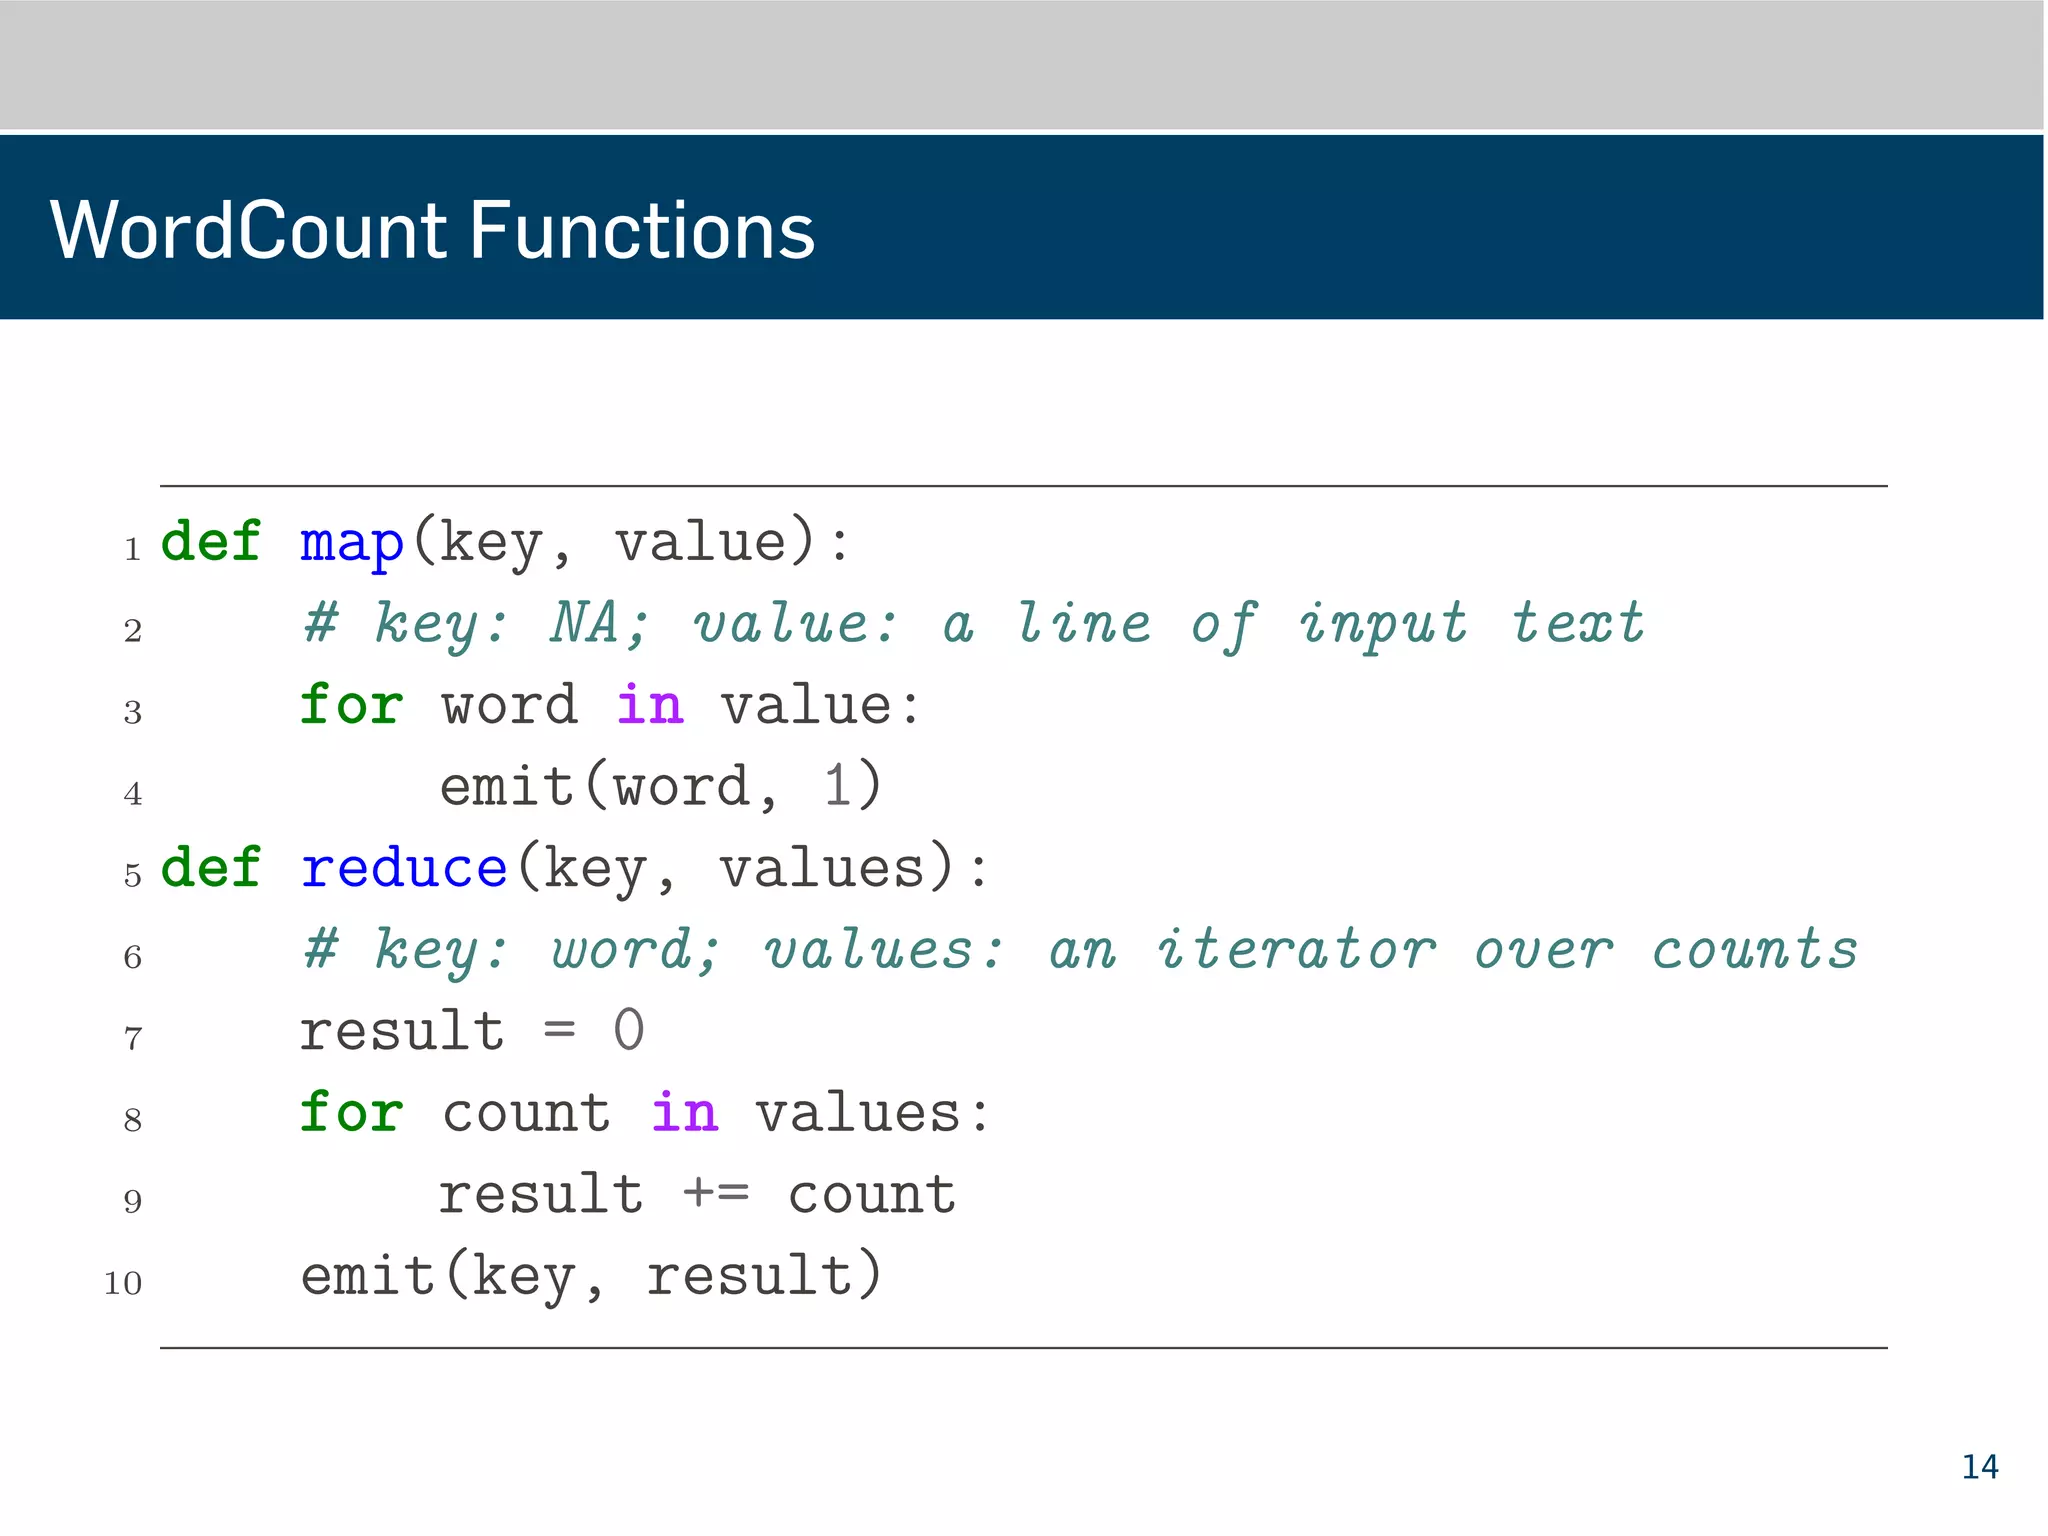Click the code line 'def map(key, value):'

(x=505, y=544)
